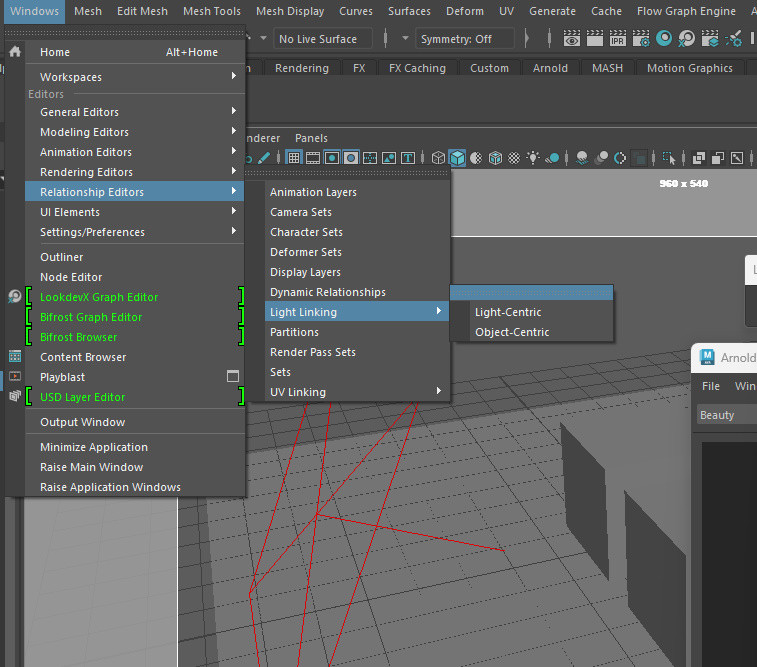The image size is (757, 667).
Task: Click the LookdevX Graph Editor side icon
Action: 15,296
